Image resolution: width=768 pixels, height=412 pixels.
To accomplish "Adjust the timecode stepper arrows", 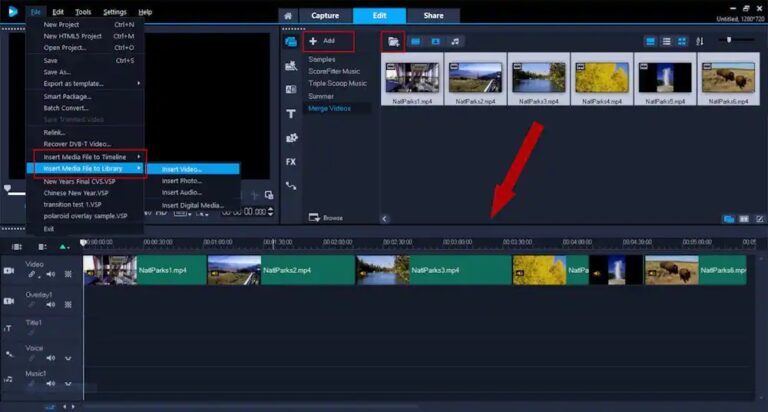I will pos(271,212).
